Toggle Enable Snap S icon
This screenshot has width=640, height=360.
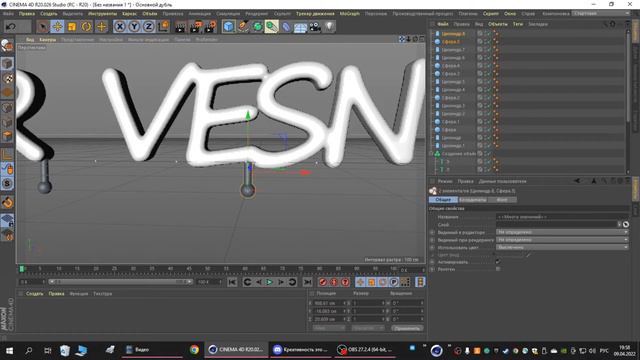pyautogui.click(x=7, y=184)
